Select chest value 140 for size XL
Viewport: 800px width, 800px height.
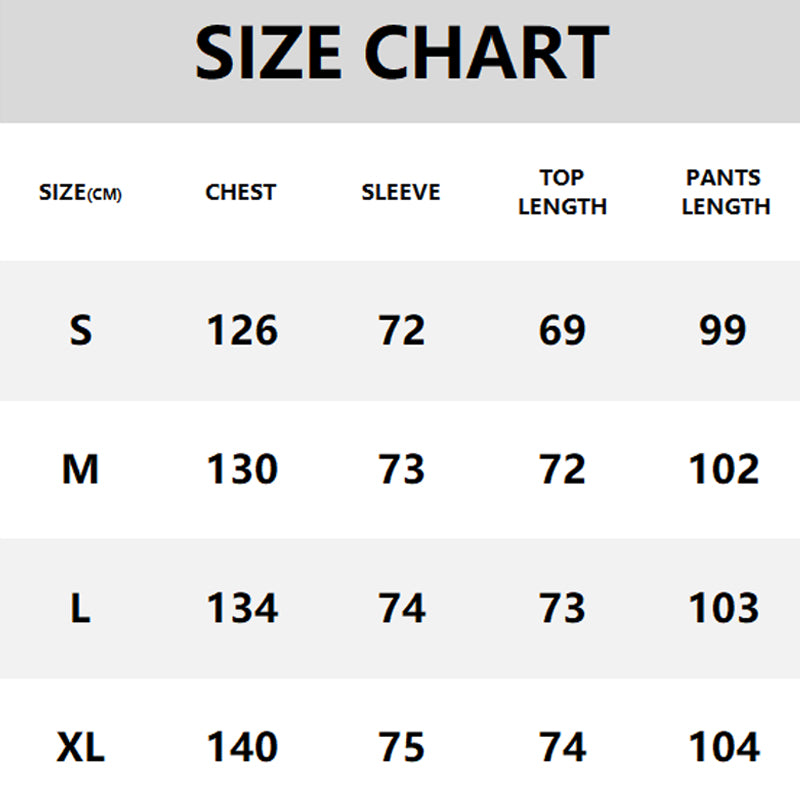point(242,747)
